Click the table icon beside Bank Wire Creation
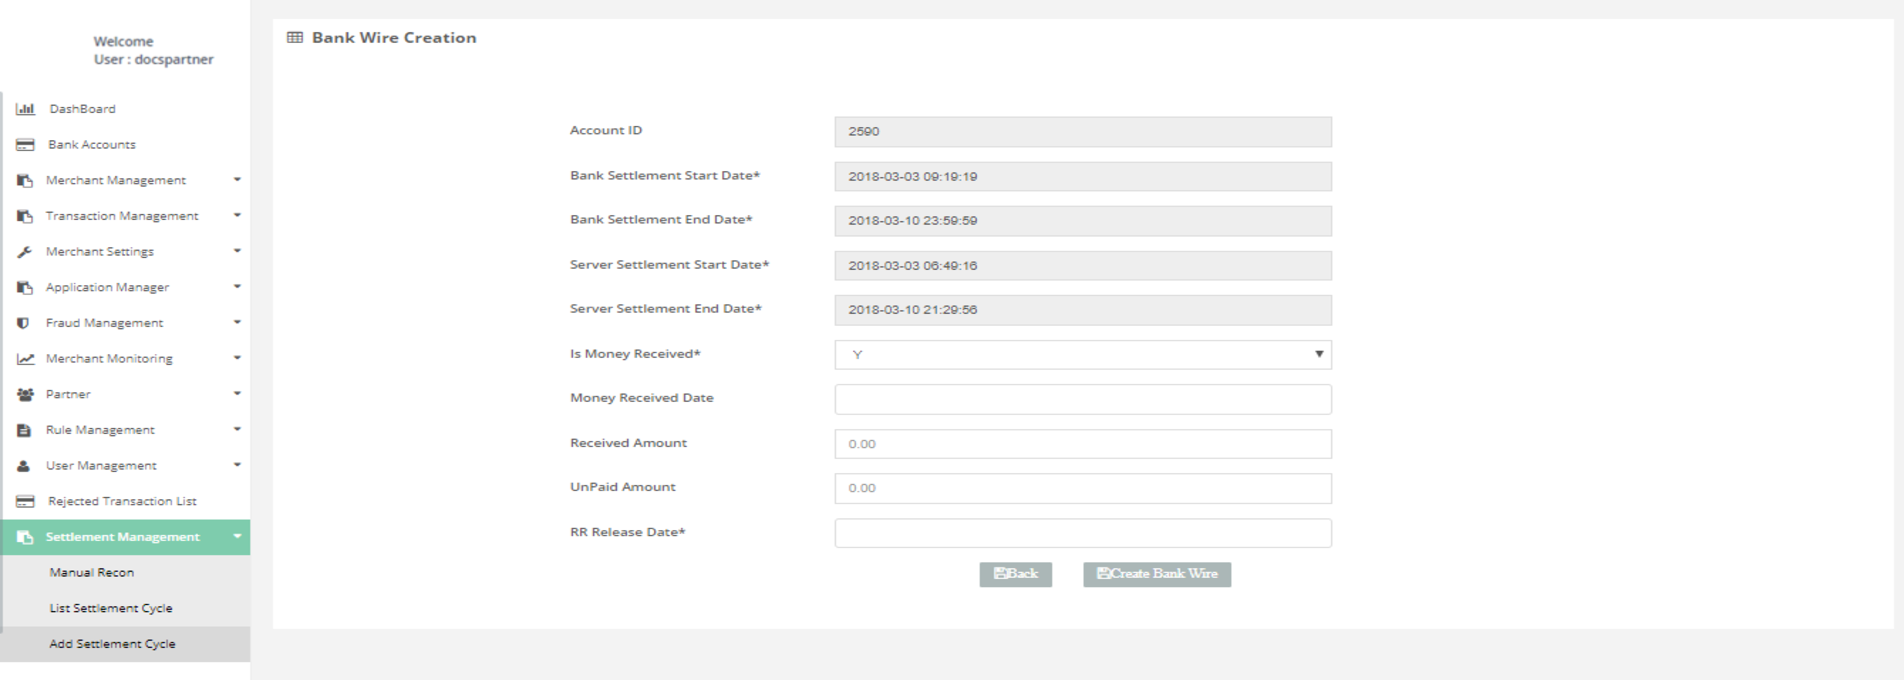The height and width of the screenshot is (680, 1904). [295, 38]
